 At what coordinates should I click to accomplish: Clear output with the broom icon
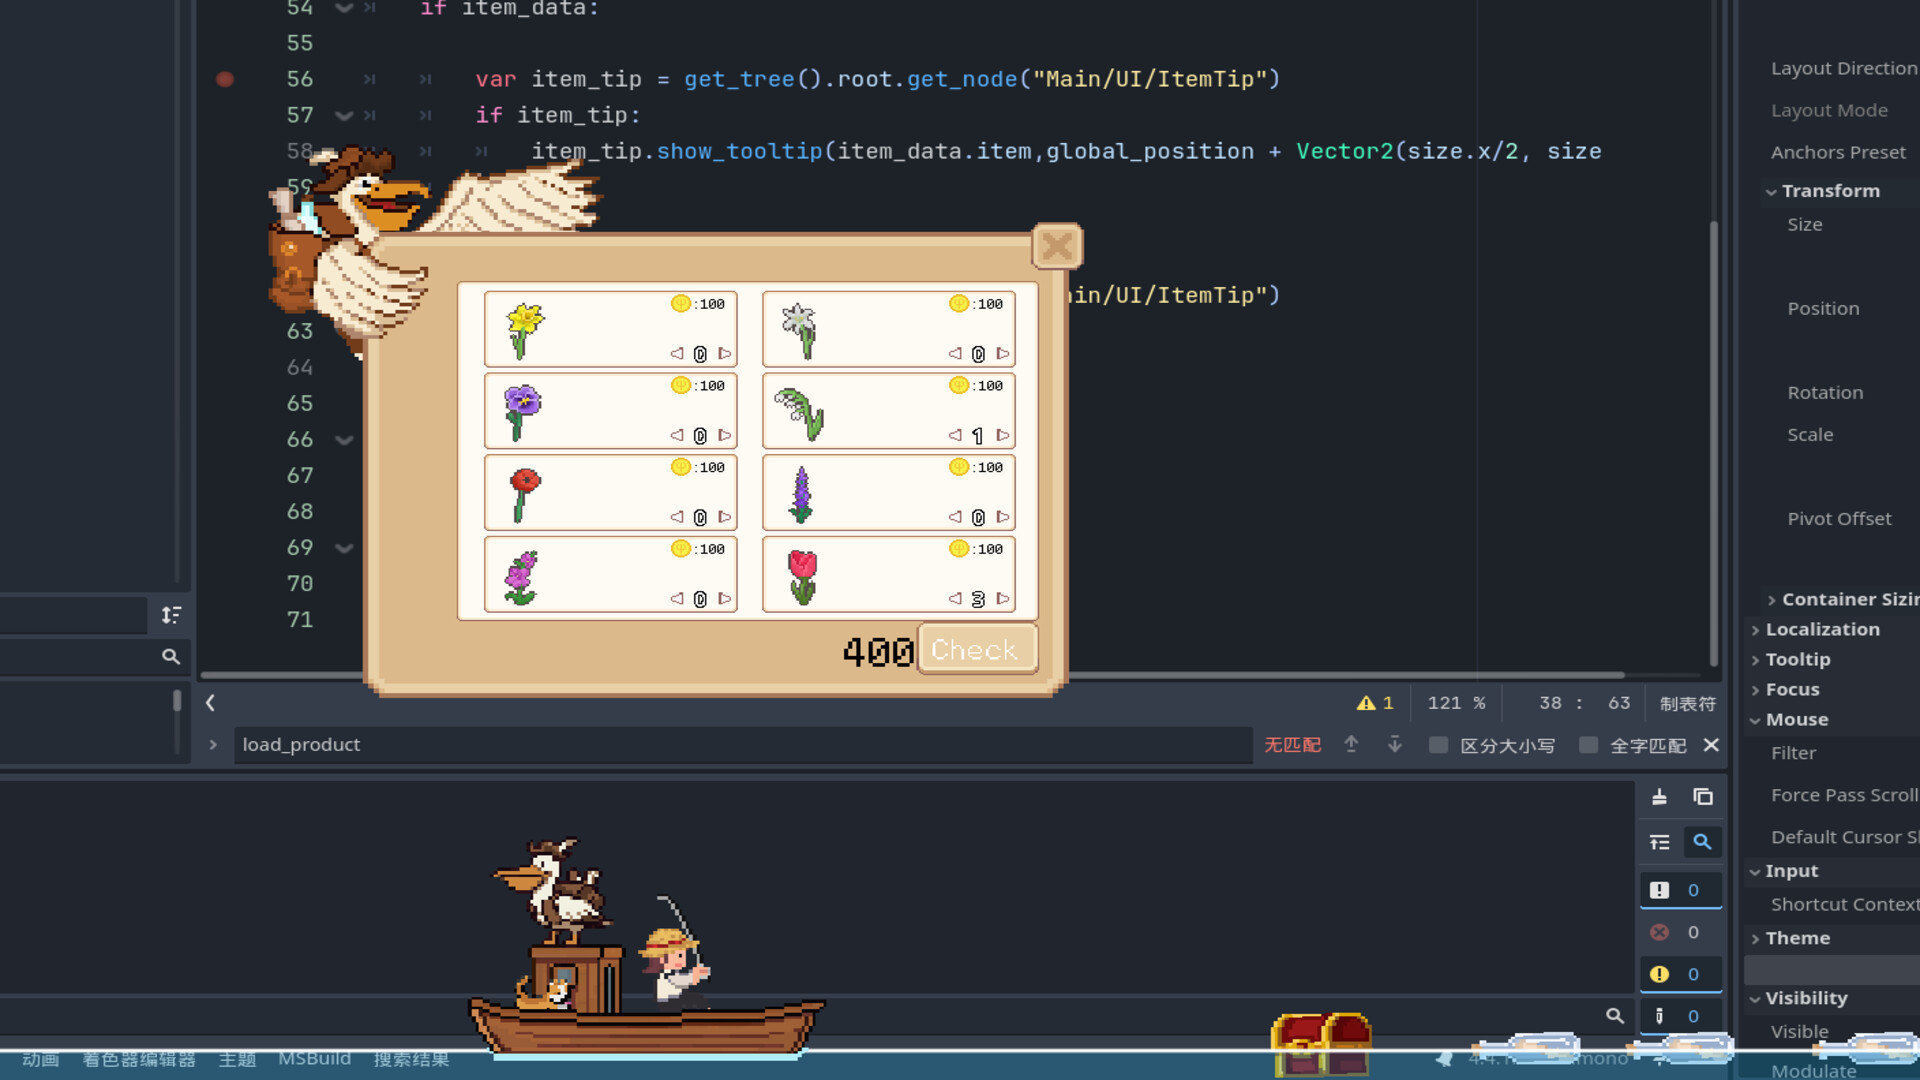1659,797
